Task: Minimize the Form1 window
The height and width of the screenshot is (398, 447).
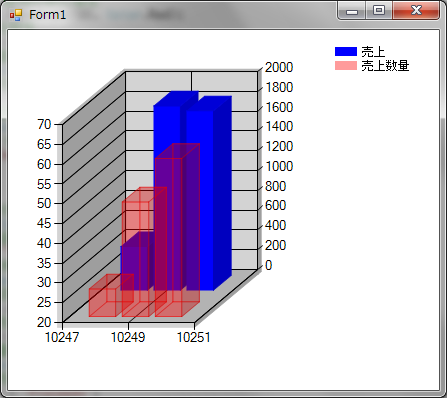Action: pos(352,11)
